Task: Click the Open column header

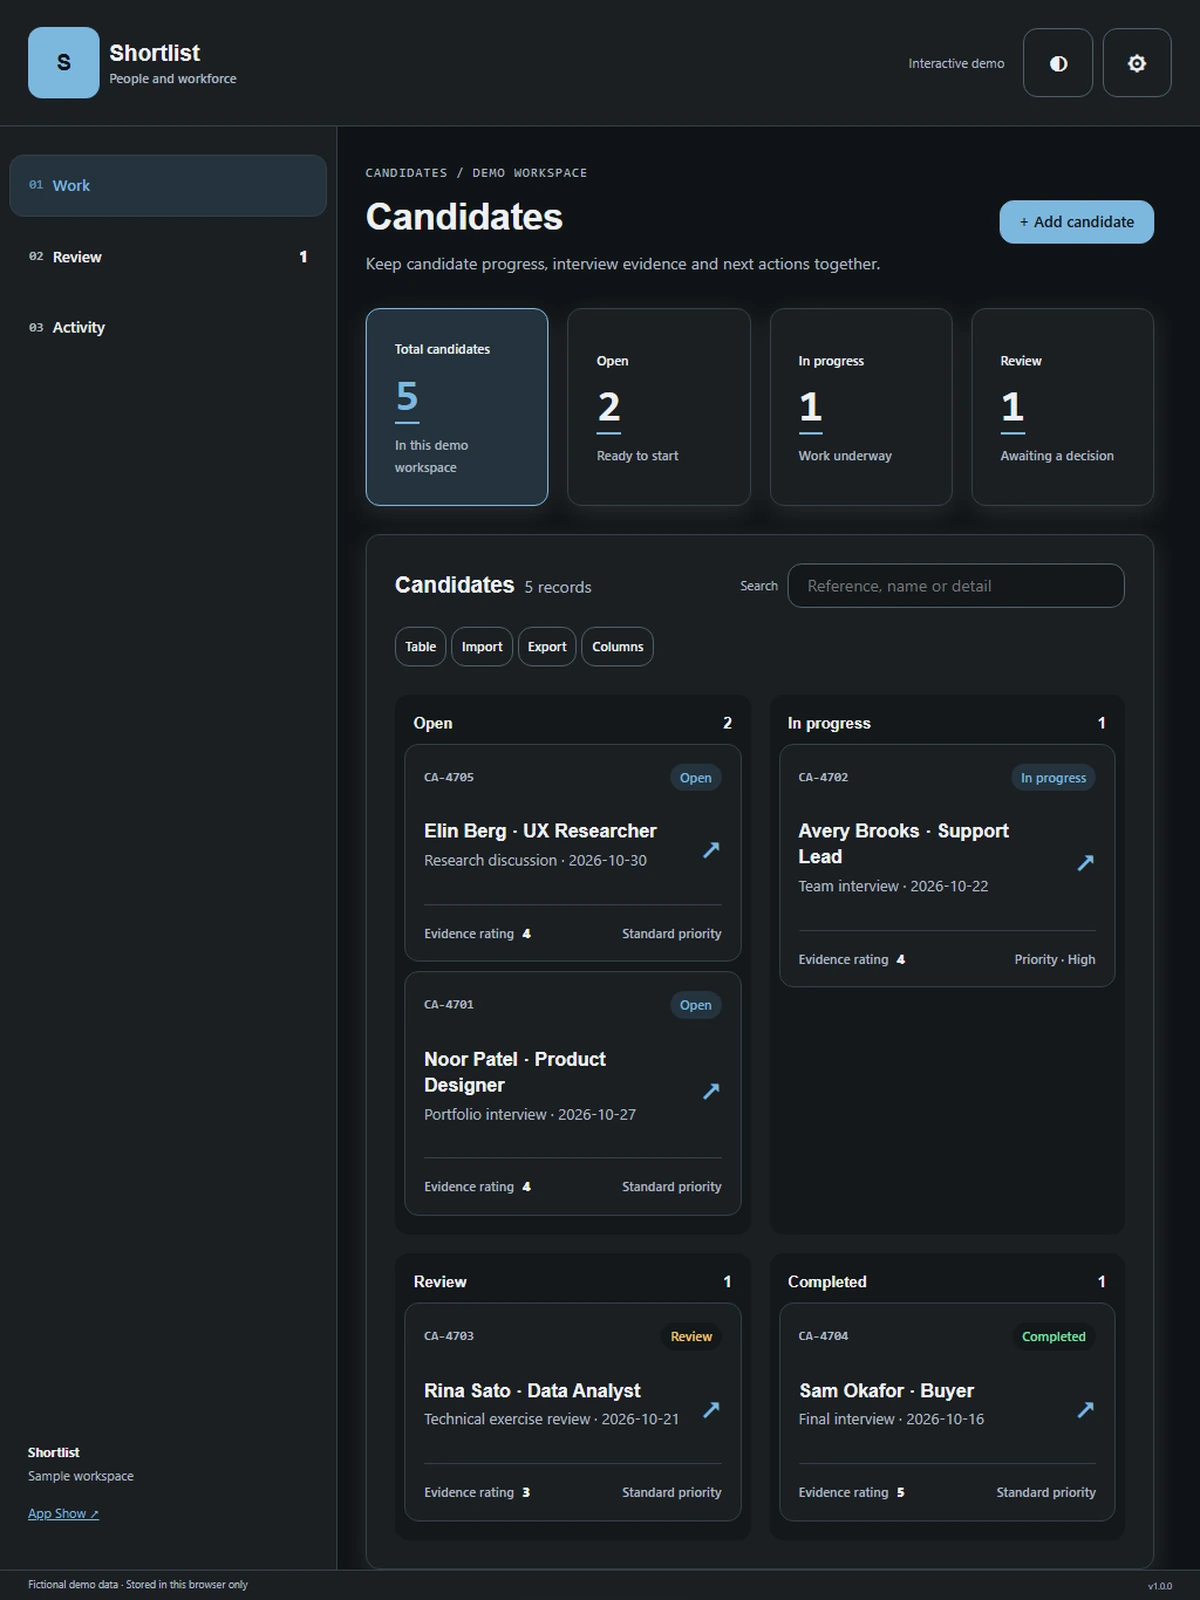Action: 433,723
